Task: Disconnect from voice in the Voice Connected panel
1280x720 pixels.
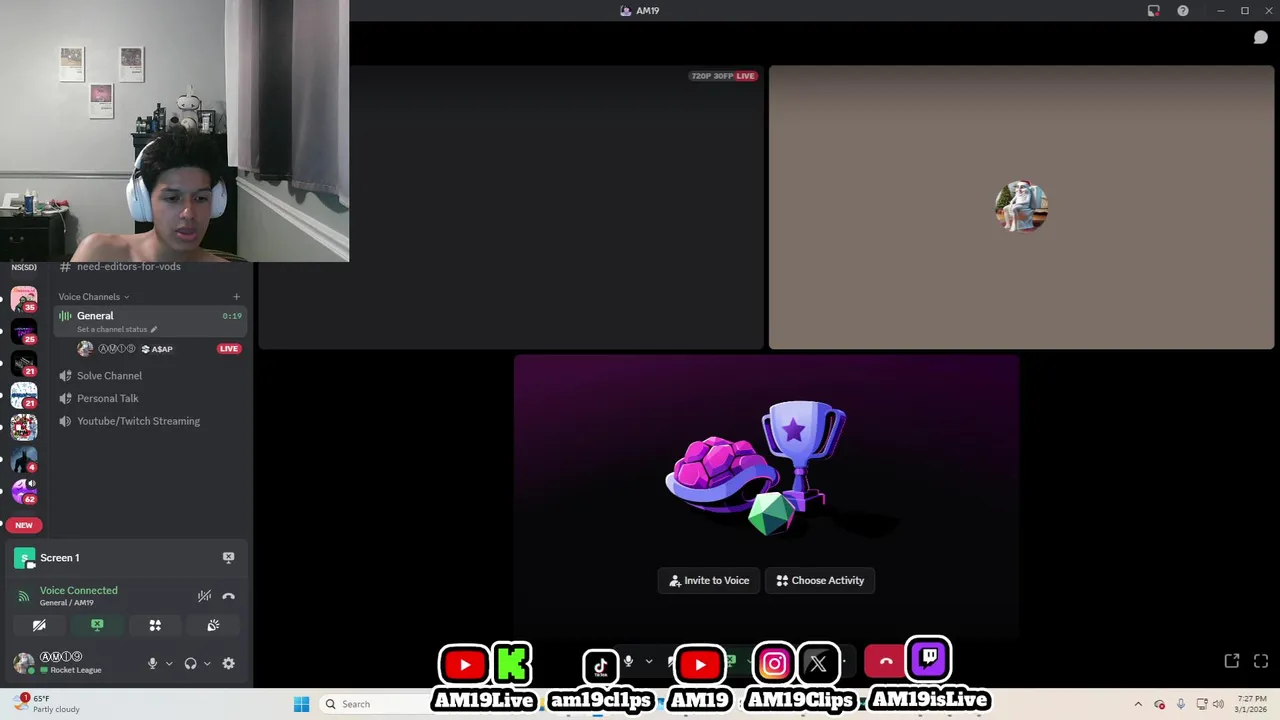Action: point(228,596)
